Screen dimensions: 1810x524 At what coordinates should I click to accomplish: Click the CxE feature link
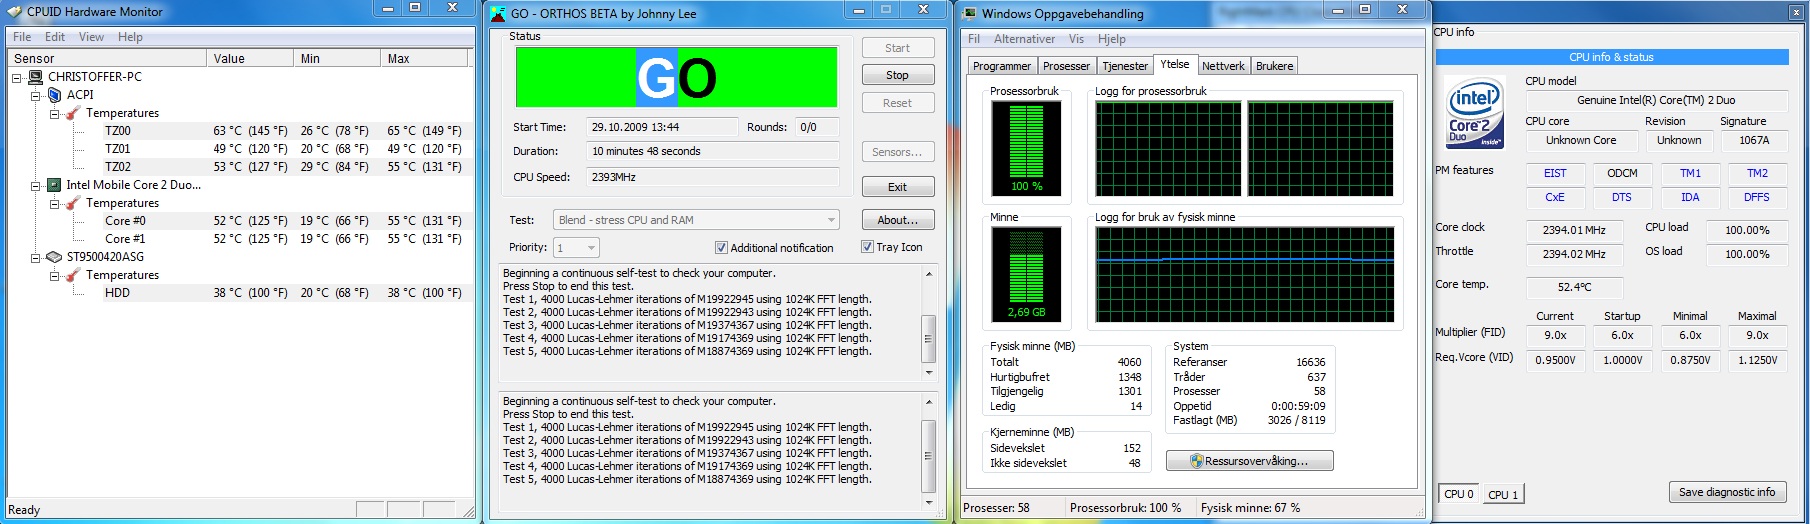tap(1555, 197)
